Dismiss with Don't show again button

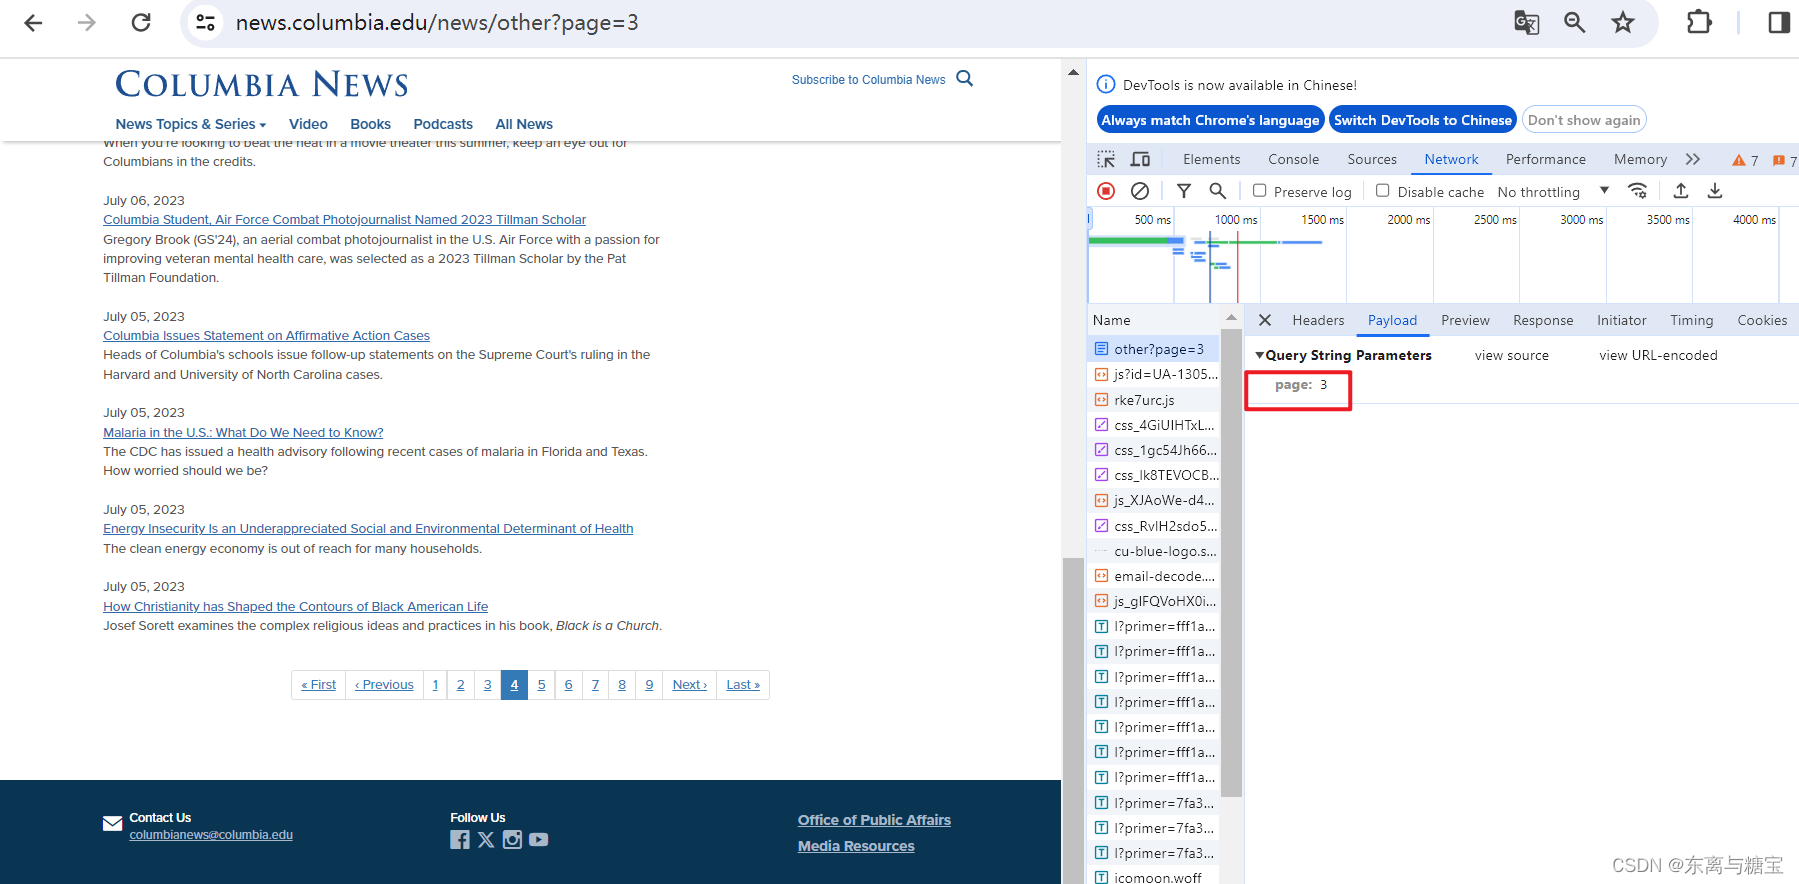[1584, 120]
